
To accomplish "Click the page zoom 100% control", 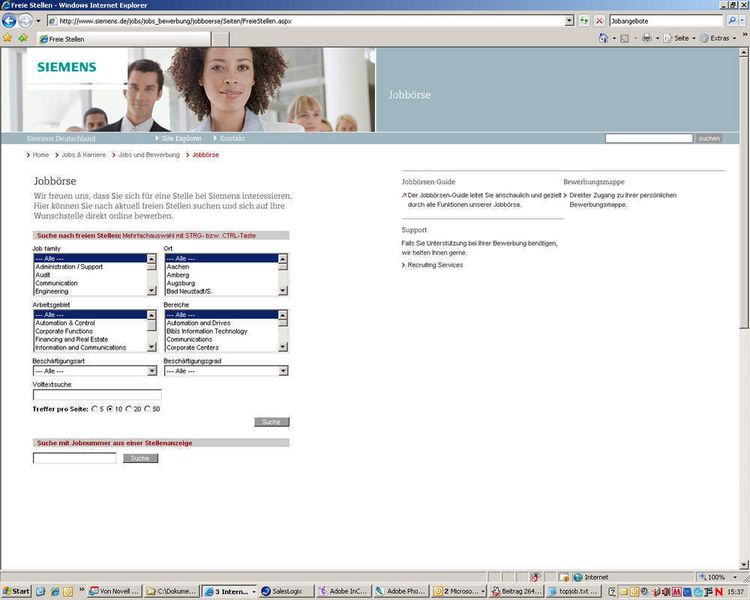I will (x=717, y=577).
